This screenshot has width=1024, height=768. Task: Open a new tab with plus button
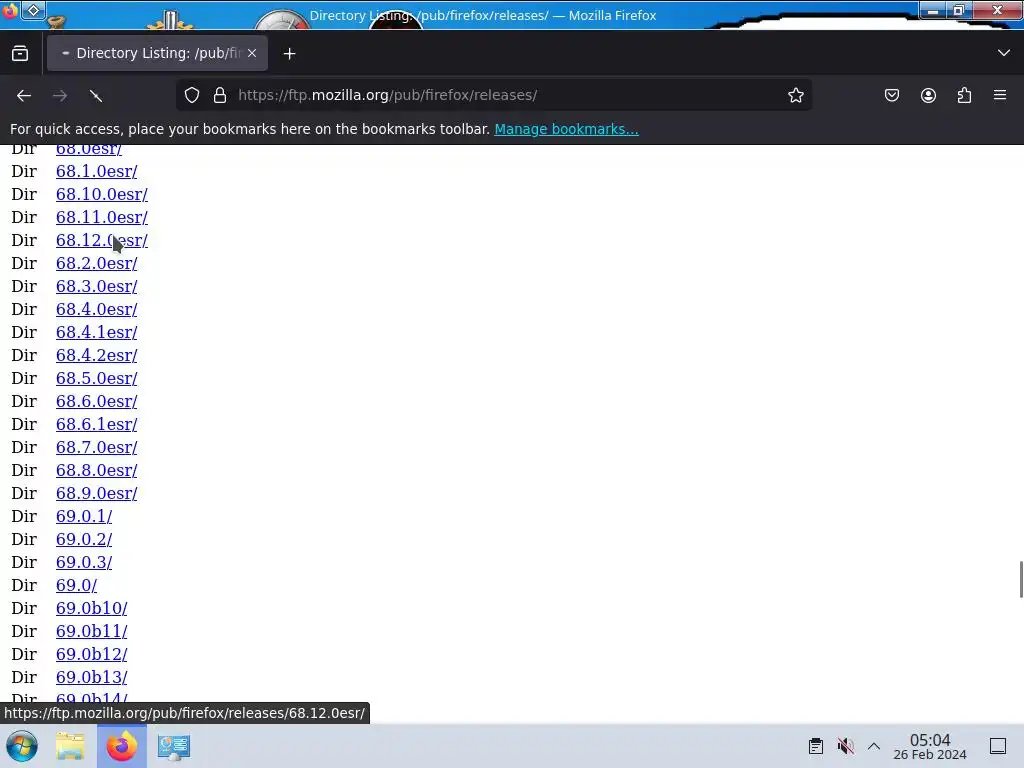pyautogui.click(x=289, y=54)
